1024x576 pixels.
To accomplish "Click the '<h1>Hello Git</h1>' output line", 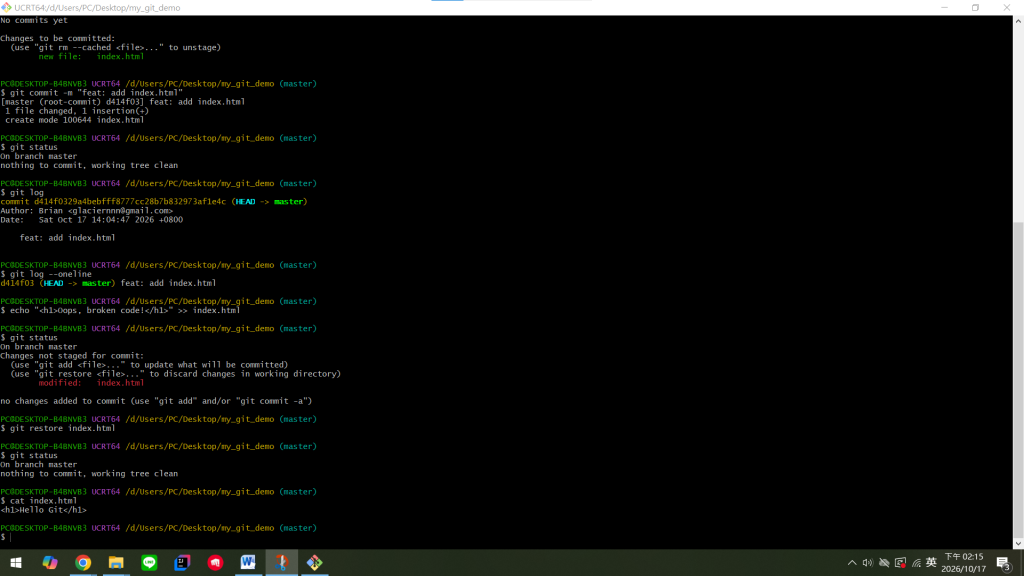I will (43, 510).
